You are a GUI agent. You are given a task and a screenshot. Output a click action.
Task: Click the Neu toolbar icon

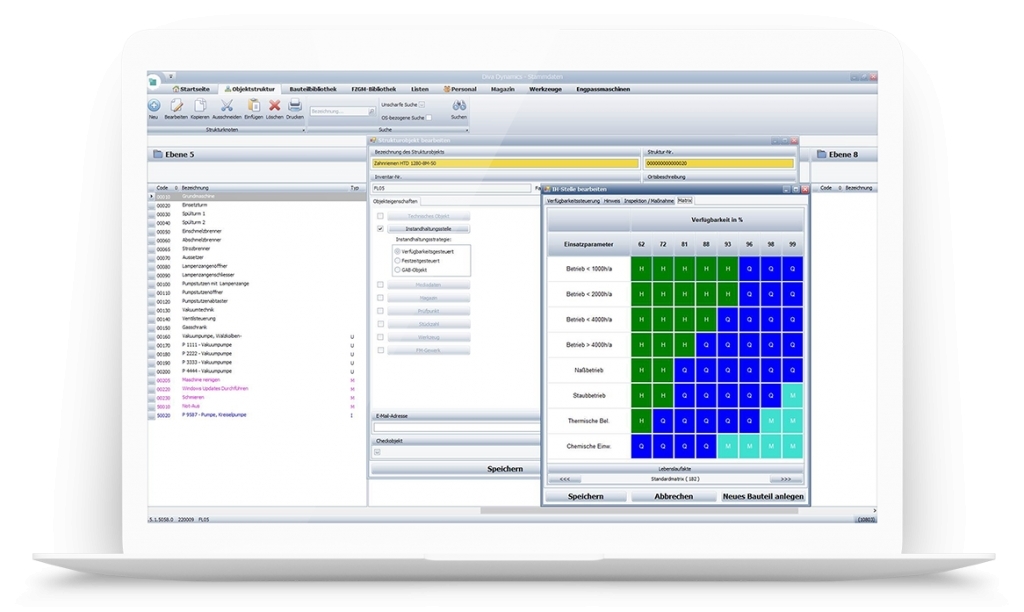click(x=154, y=105)
